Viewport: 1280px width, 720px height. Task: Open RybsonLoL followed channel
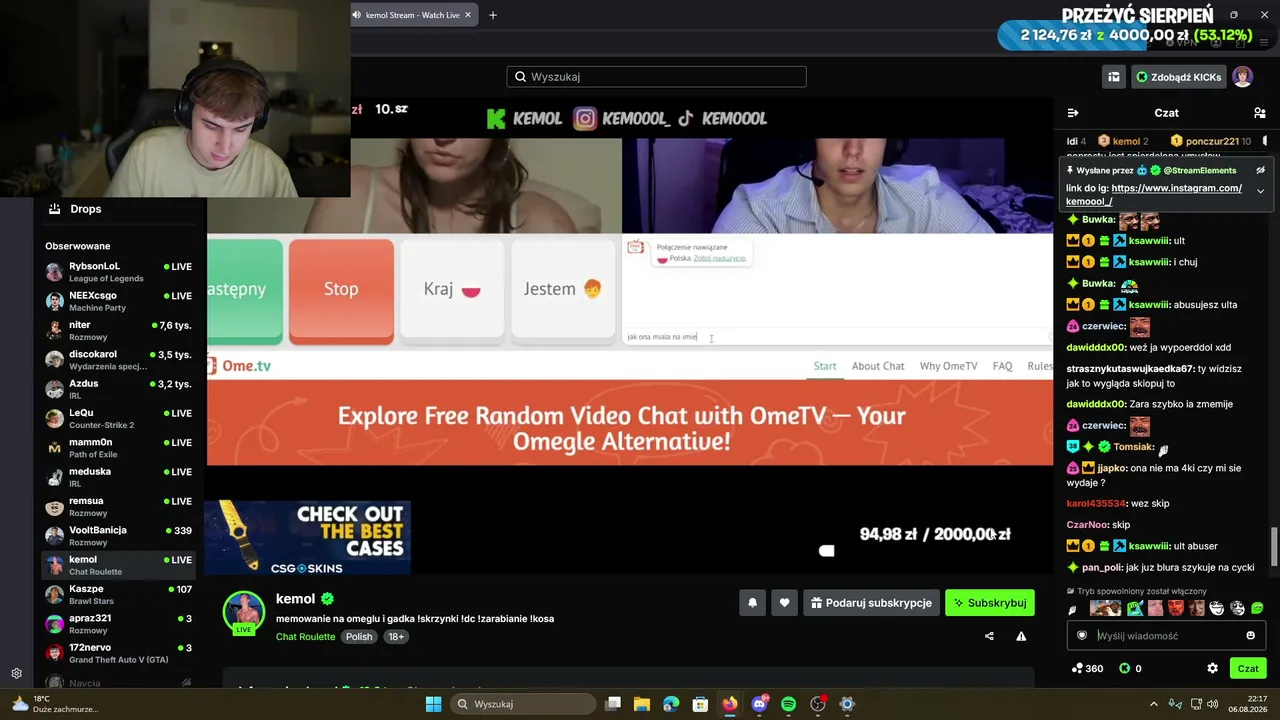tap(120, 272)
